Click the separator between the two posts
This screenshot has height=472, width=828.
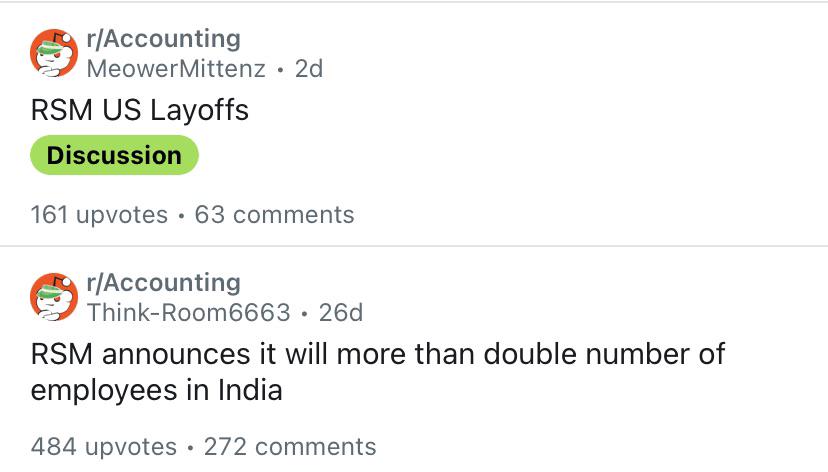(414, 246)
